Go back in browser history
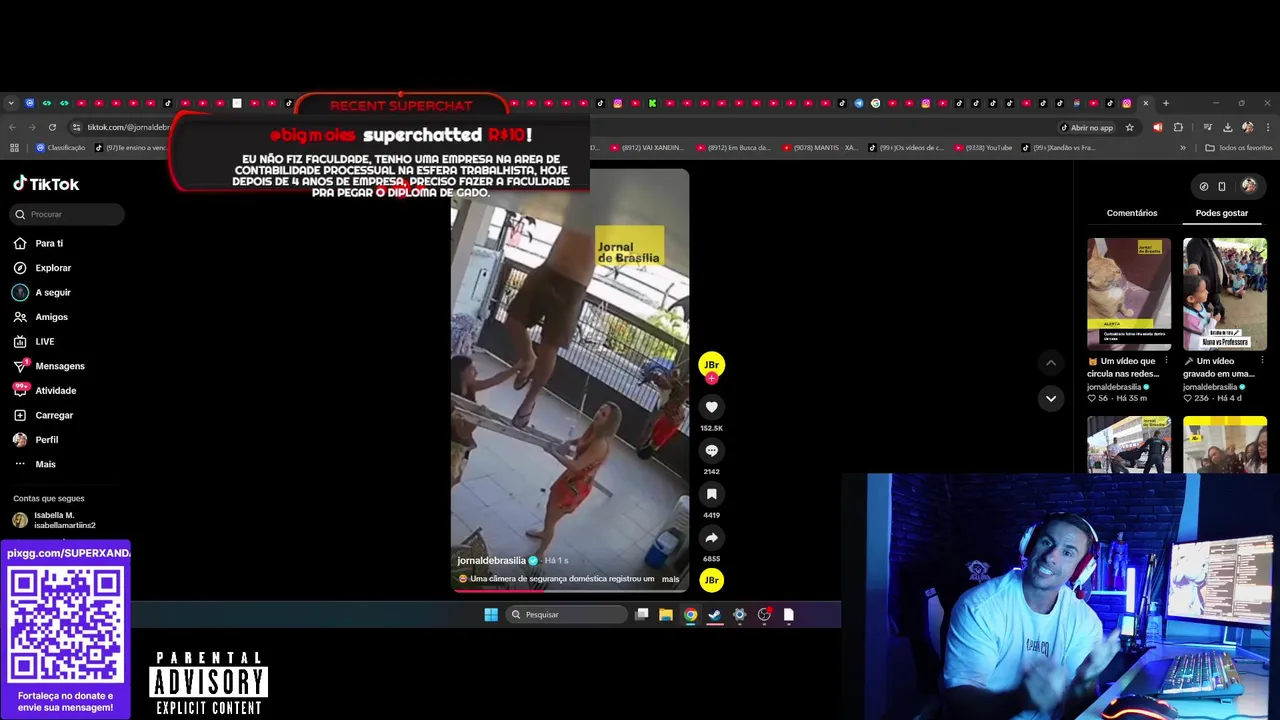This screenshot has height=720, width=1280. point(12,127)
